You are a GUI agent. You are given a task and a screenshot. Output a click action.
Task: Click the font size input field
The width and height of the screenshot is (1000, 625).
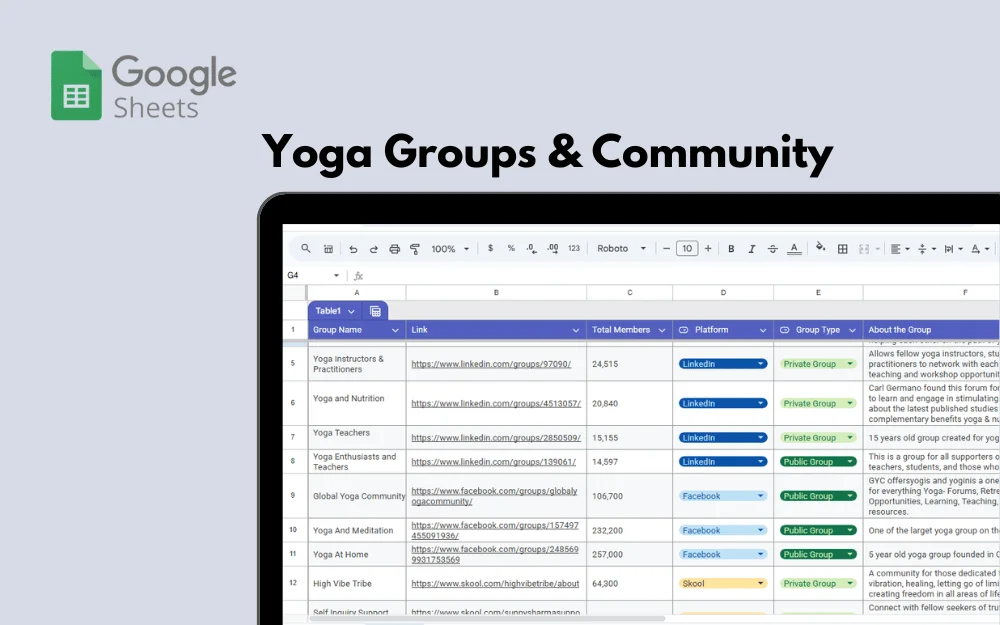686,249
